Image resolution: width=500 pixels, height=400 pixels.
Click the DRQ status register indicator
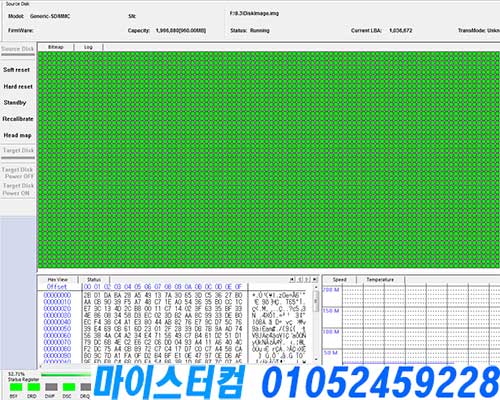85,387
